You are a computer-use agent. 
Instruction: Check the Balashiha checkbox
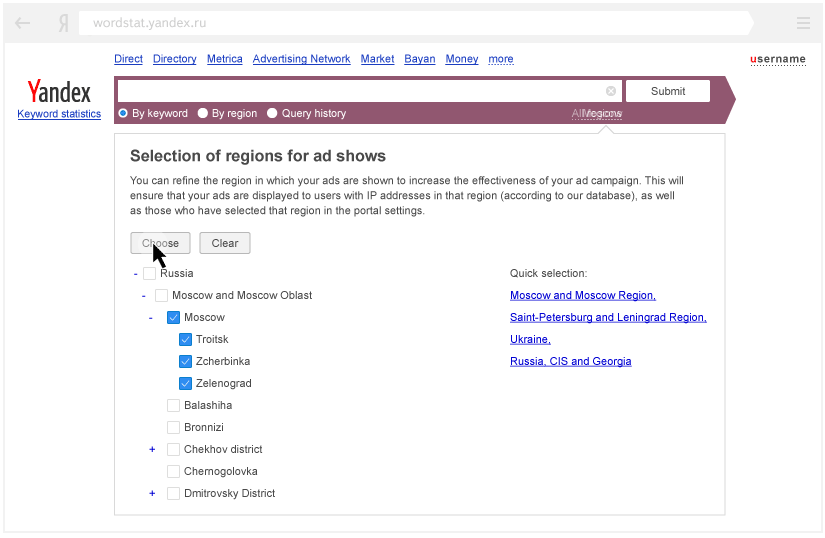point(174,405)
